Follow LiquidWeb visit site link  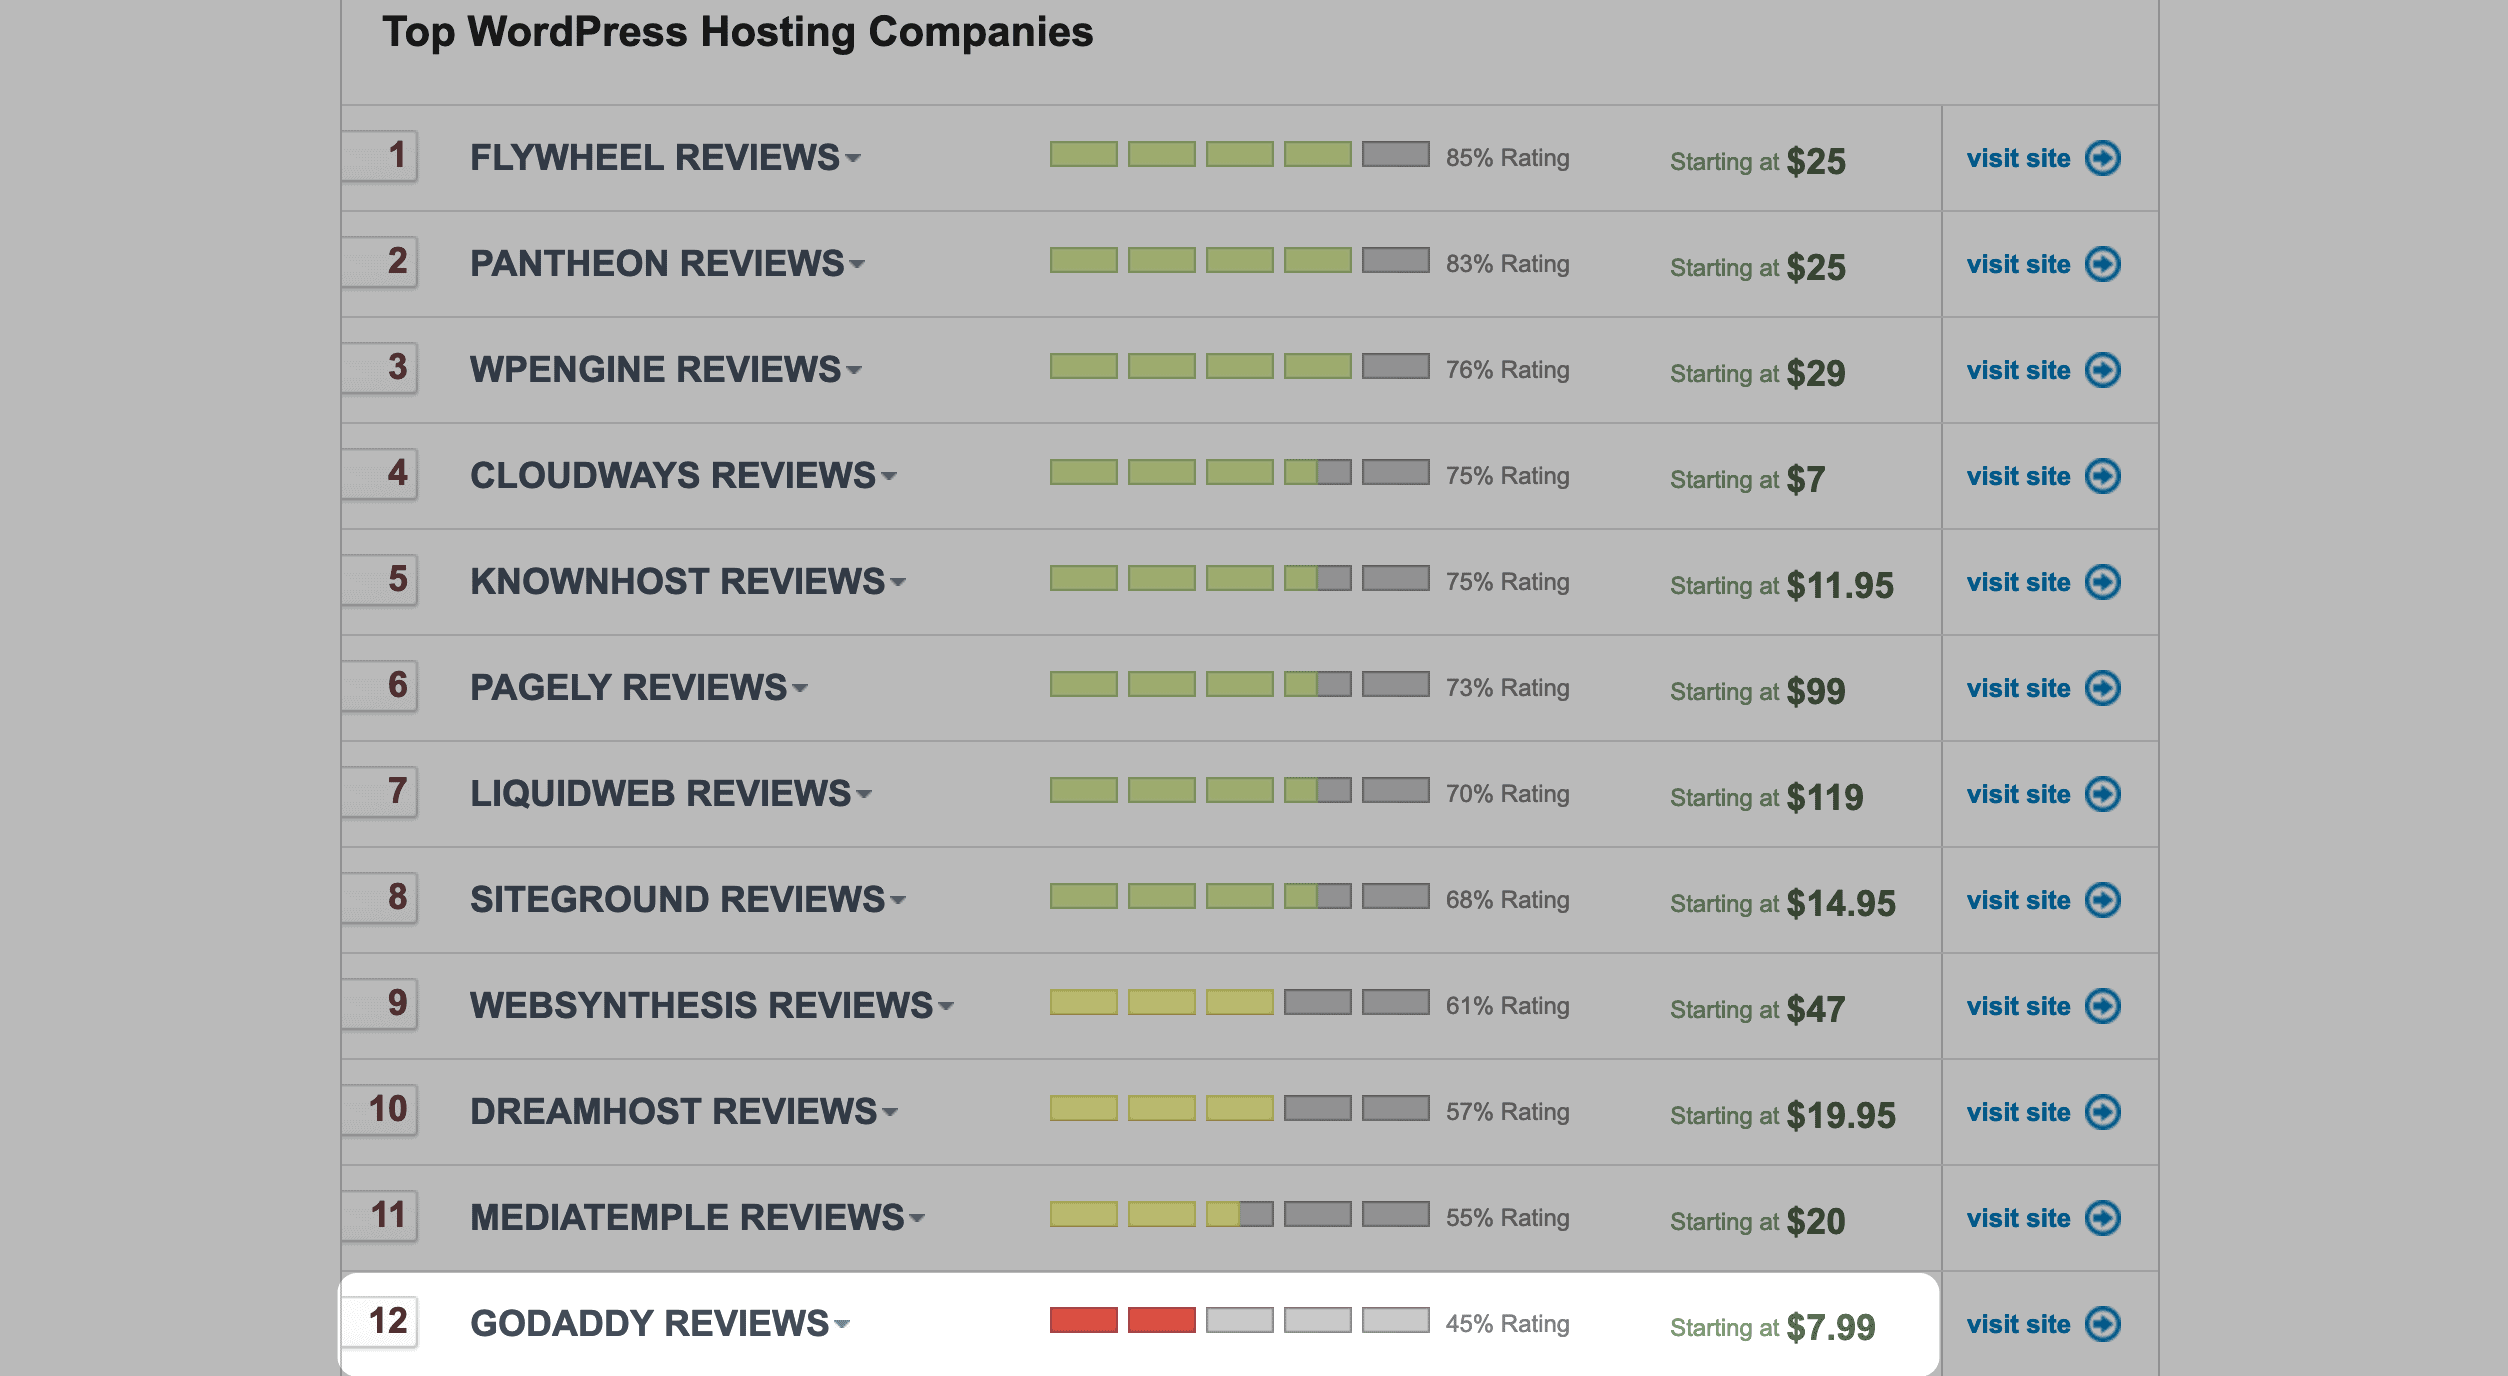coord(2018,794)
